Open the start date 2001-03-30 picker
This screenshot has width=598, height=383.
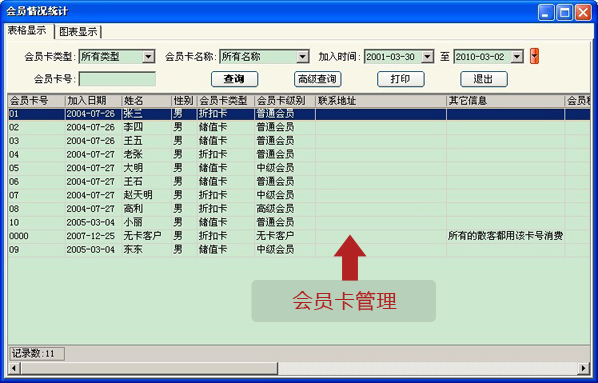[x=428, y=57]
